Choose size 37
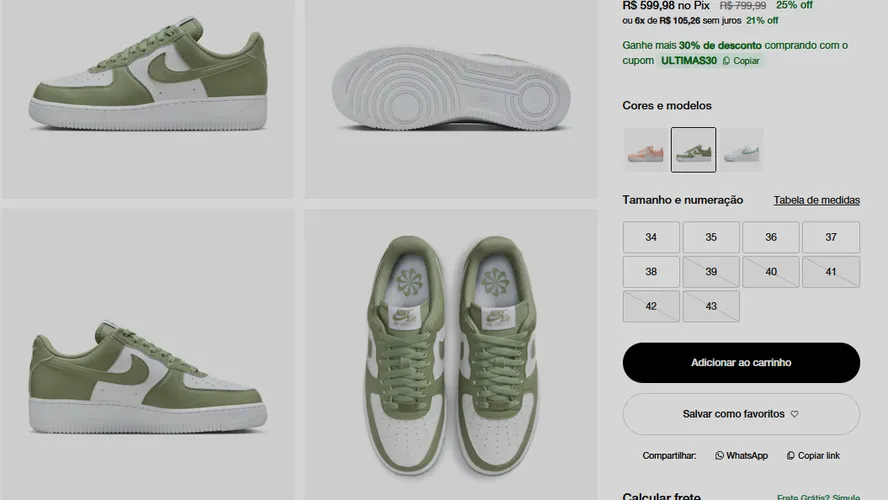Screen dimensions: 888x500 click(831, 237)
